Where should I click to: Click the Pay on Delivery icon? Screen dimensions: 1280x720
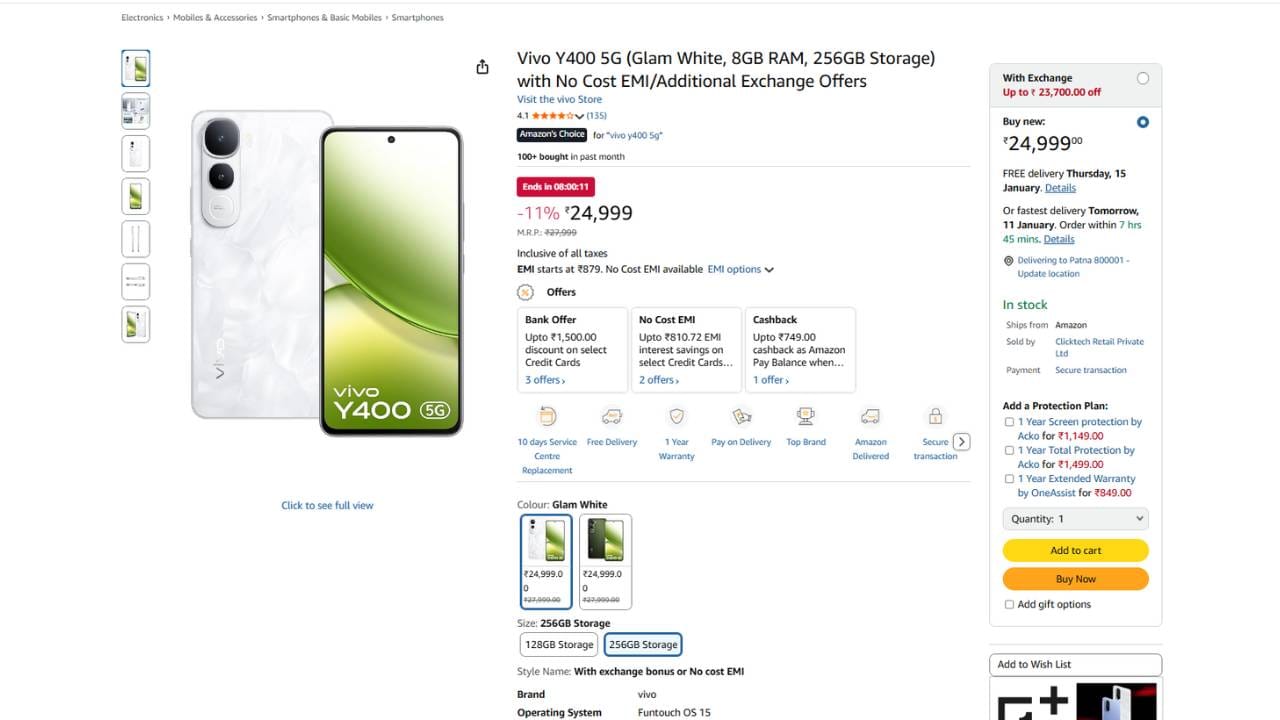[741, 416]
